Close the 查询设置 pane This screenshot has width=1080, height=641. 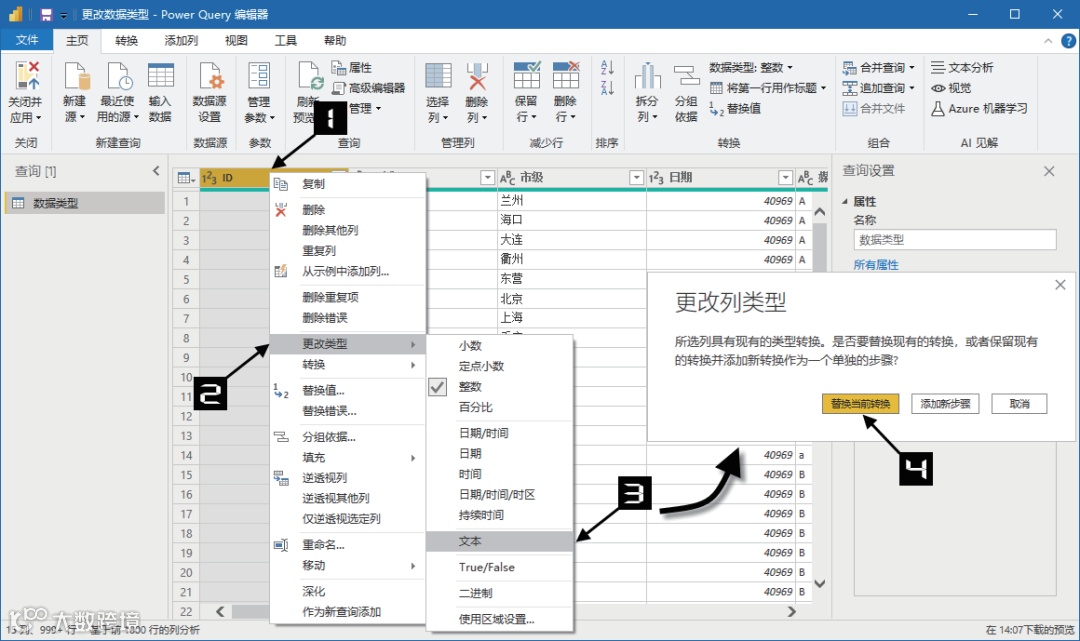click(1049, 171)
